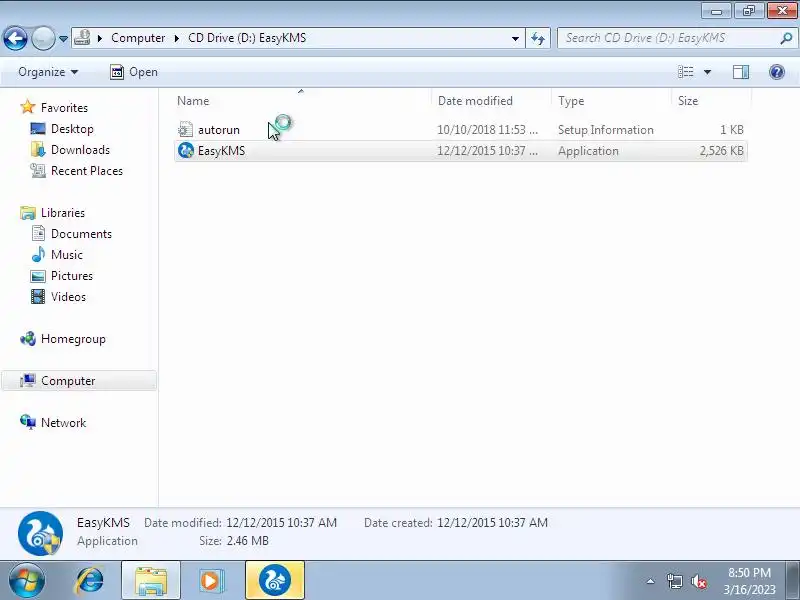Open the Music library
Viewport: 800px width, 600px height.
coord(66,255)
